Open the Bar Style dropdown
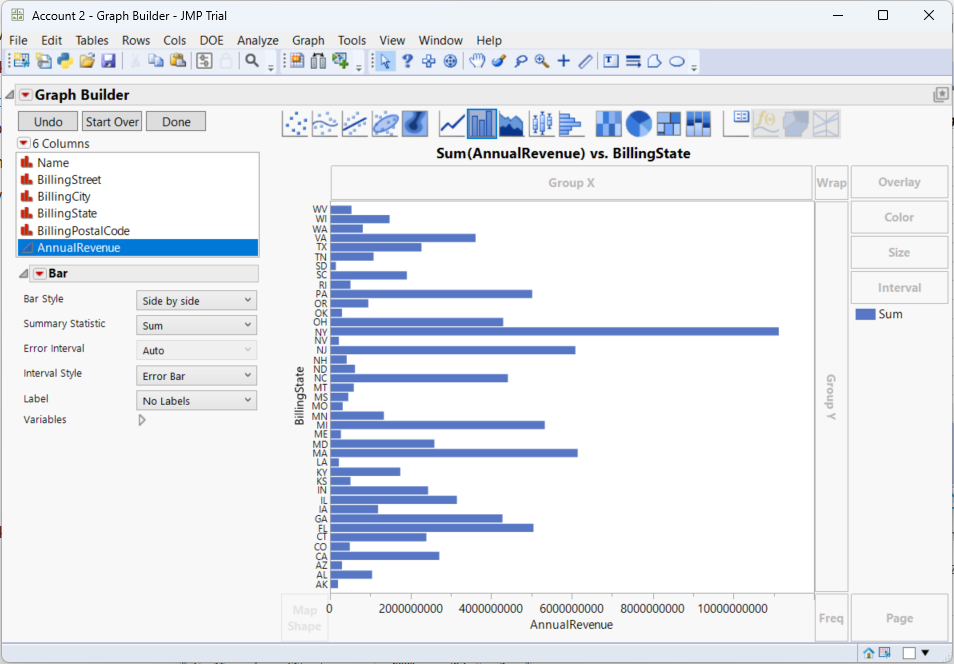This screenshot has width=954, height=664. pyautogui.click(x=196, y=300)
